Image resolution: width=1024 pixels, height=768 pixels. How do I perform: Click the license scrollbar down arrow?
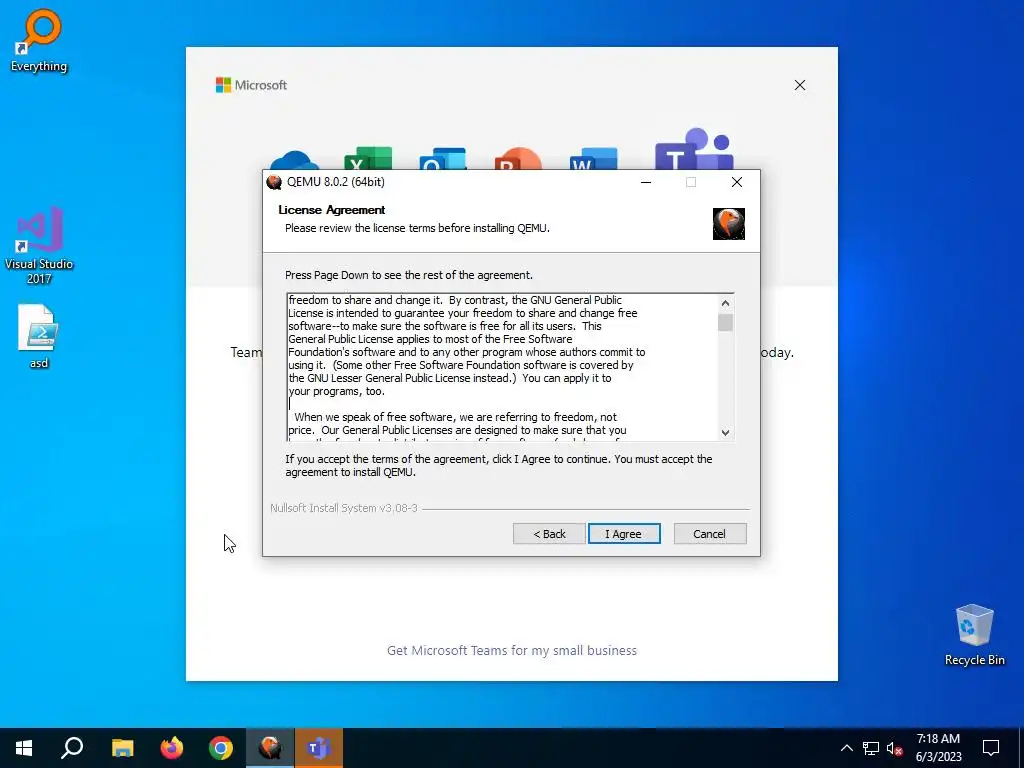[x=725, y=432]
